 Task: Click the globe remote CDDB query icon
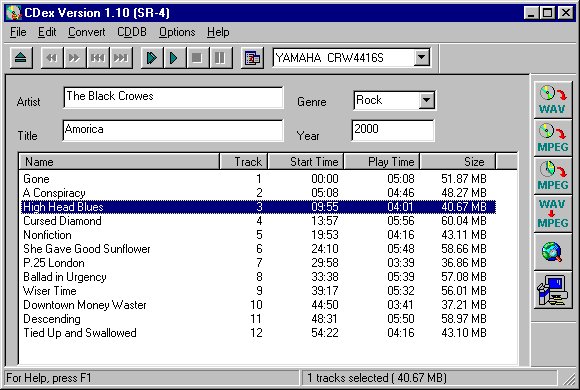pyautogui.click(x=553, y=252)
